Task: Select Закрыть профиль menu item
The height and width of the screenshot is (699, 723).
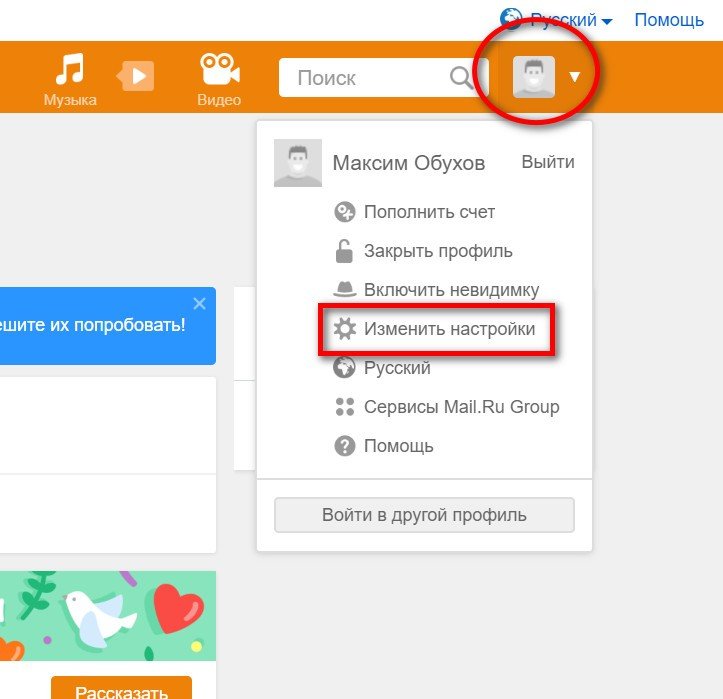Action: pyautogui.click(x=438, y=251)
